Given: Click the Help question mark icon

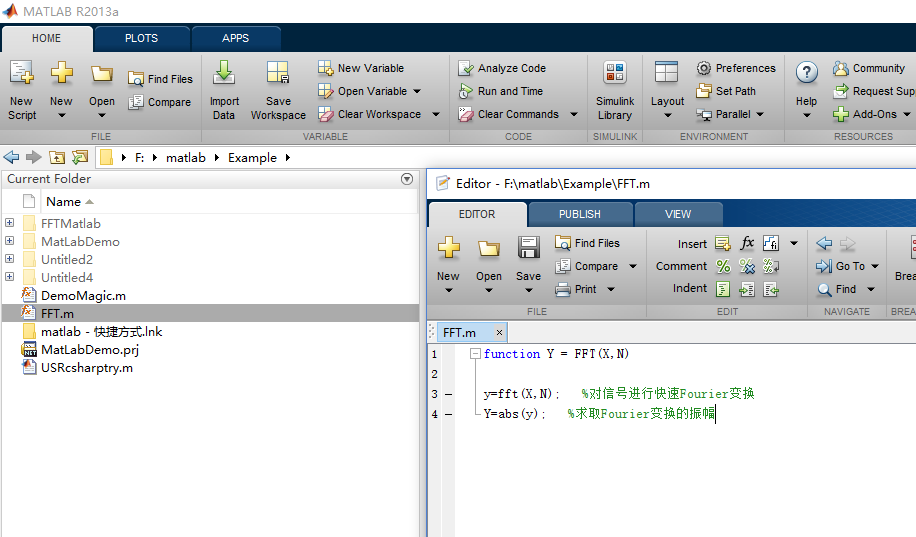Looking at the screenshot, I should (x=807, y=73).
